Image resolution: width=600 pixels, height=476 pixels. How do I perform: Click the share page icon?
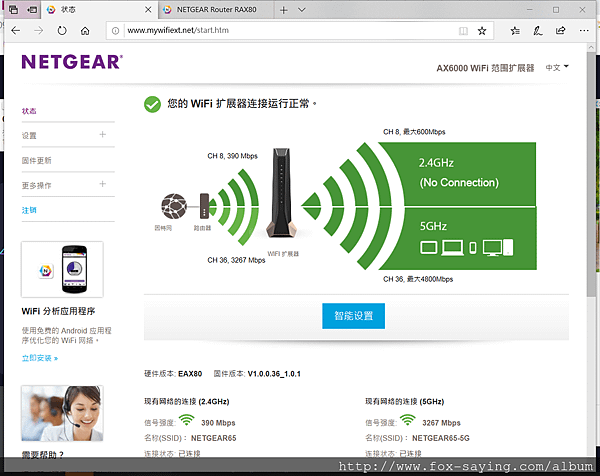[561, 31]
